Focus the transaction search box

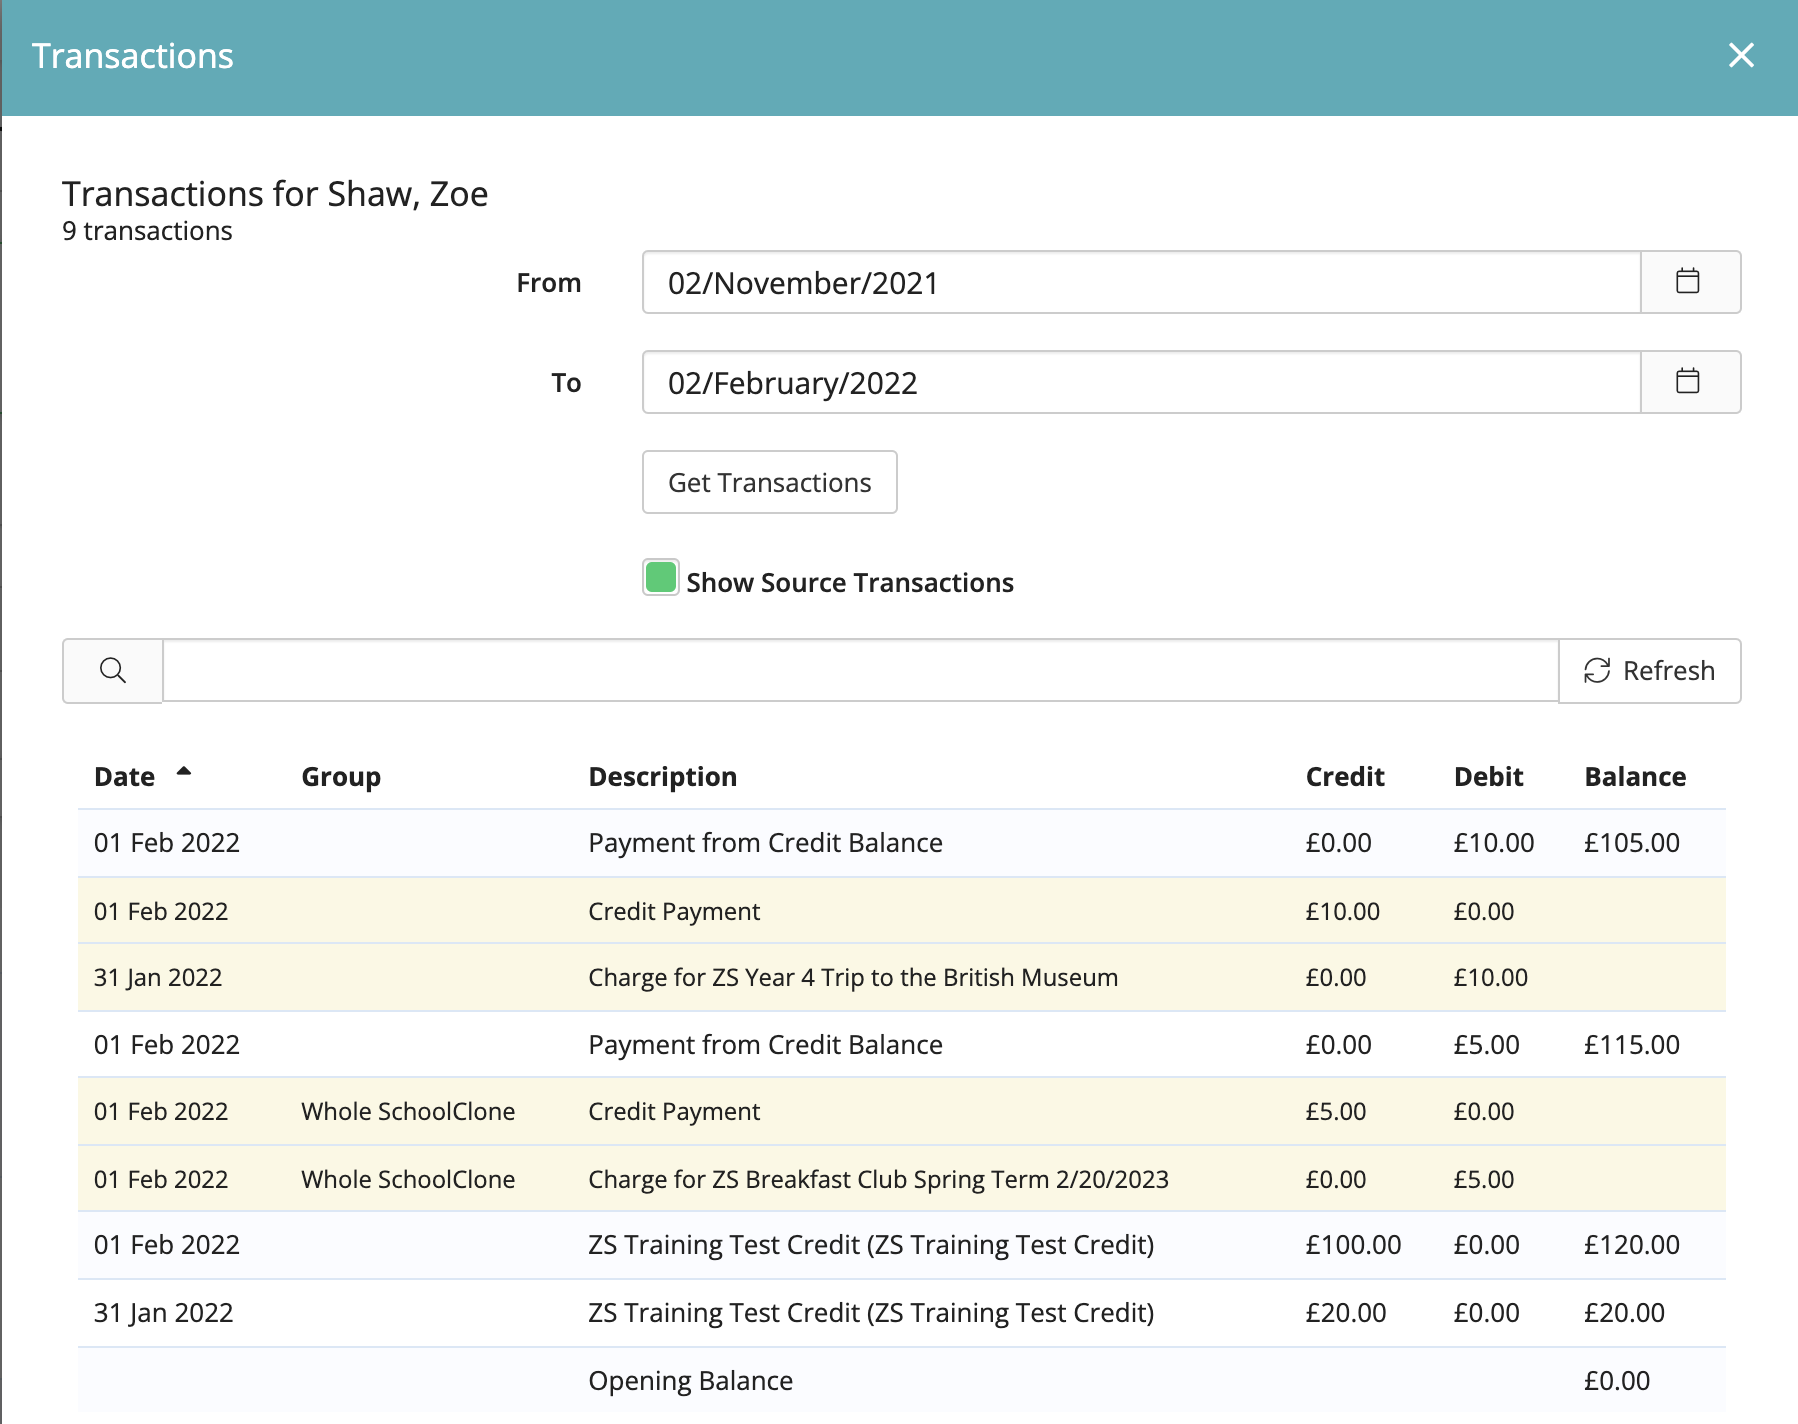click(860, 670)
